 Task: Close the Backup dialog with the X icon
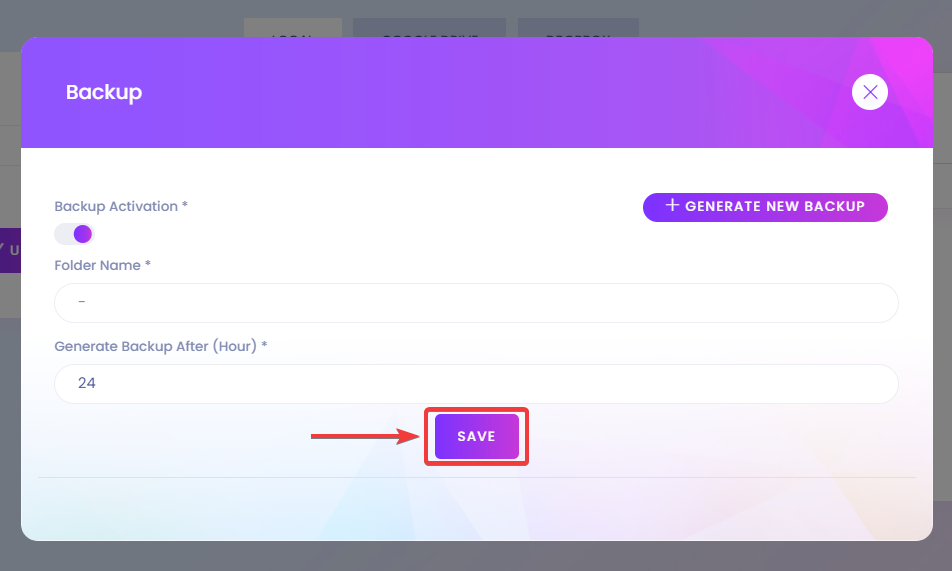click(x=869, y=92)
